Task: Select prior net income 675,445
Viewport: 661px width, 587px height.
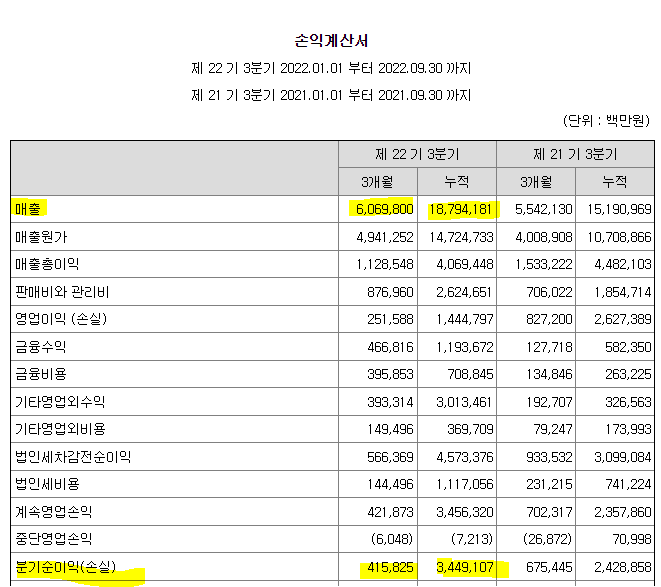Action: pyautogui.click(x=549, y=567)
